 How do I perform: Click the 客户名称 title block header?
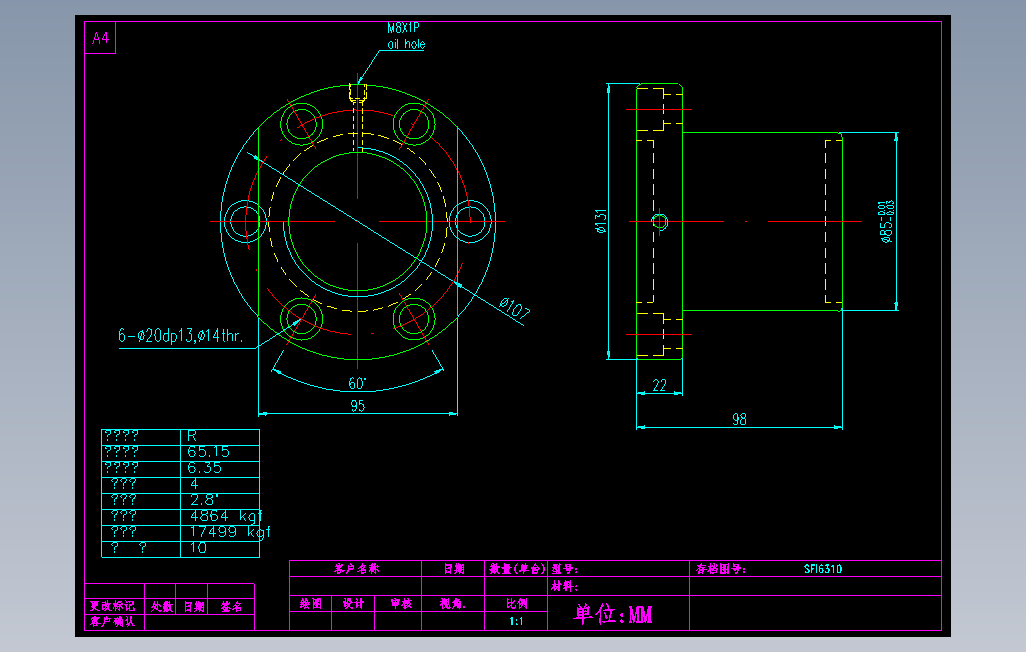tap(356, 568)
